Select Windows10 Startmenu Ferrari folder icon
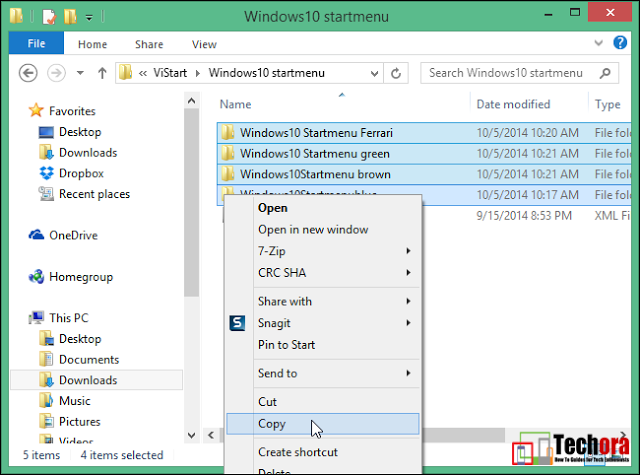Viewport: 640px width, 475px height. [227, 133]
